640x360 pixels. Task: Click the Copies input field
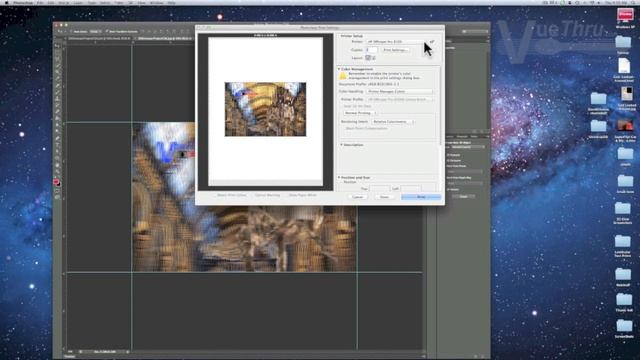pos(372,50)
